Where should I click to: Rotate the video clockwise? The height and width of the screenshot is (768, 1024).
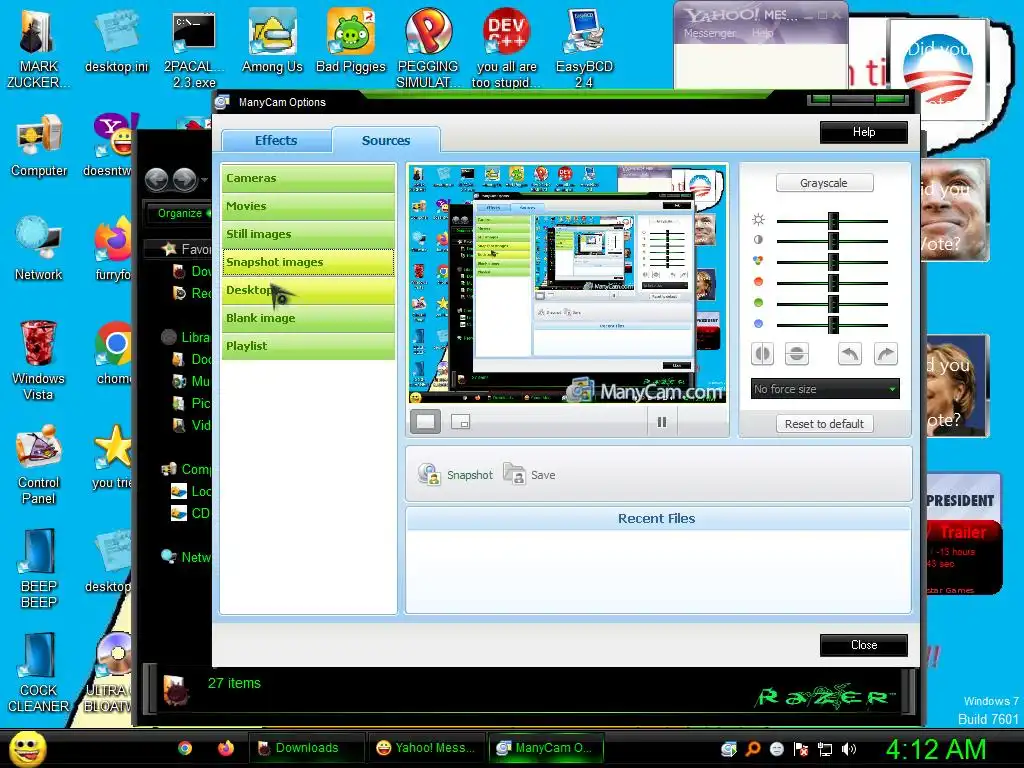point(886,354)
